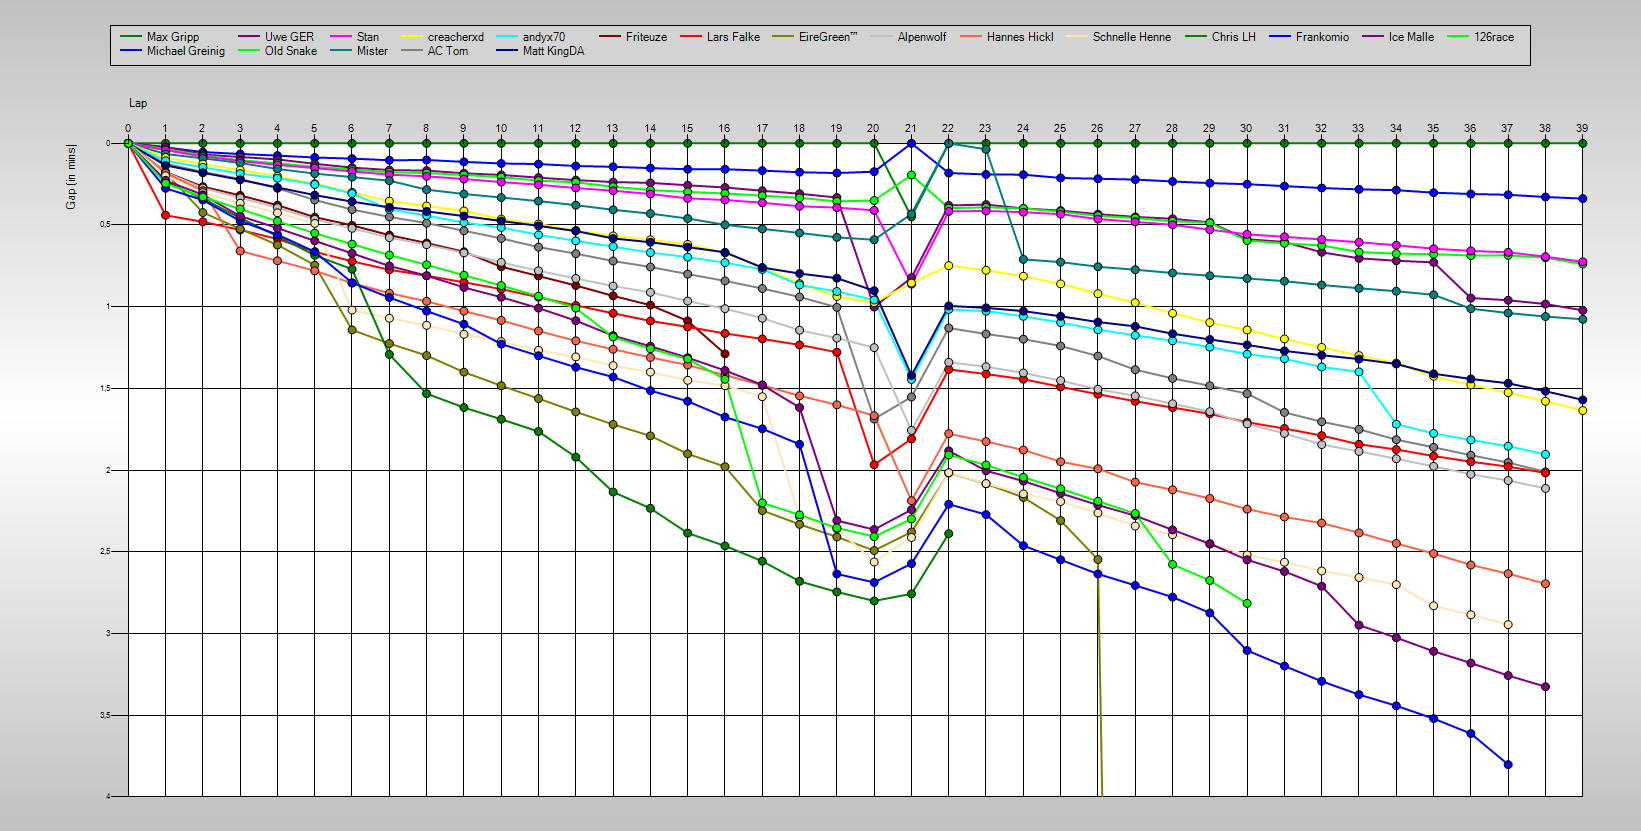Click the Gap [in mins] axis title
The image size is (1641, 831).
[x=71, y=177]
